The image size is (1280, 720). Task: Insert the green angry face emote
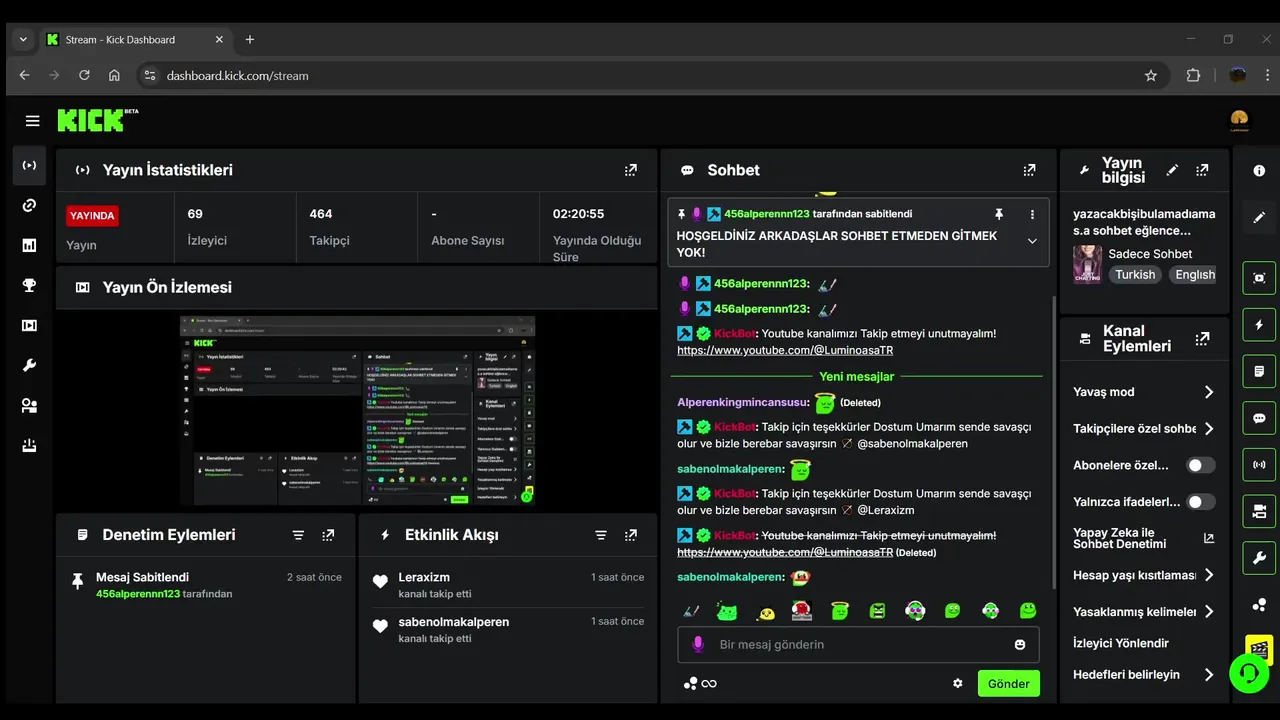877,610
